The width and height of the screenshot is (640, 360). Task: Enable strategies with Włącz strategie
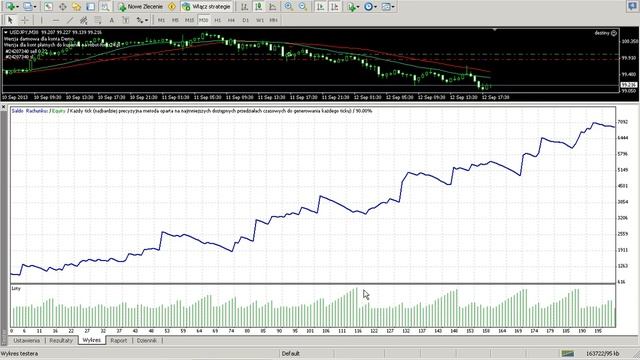point(207,7)
